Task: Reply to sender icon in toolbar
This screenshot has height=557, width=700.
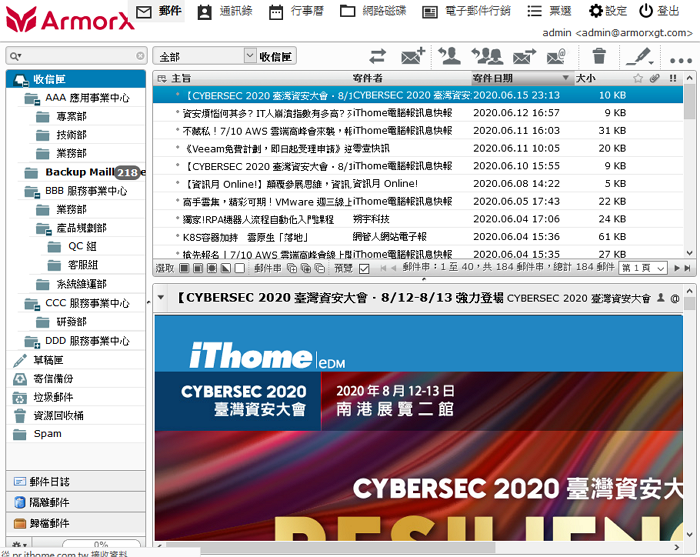Action: coord(450,56)
